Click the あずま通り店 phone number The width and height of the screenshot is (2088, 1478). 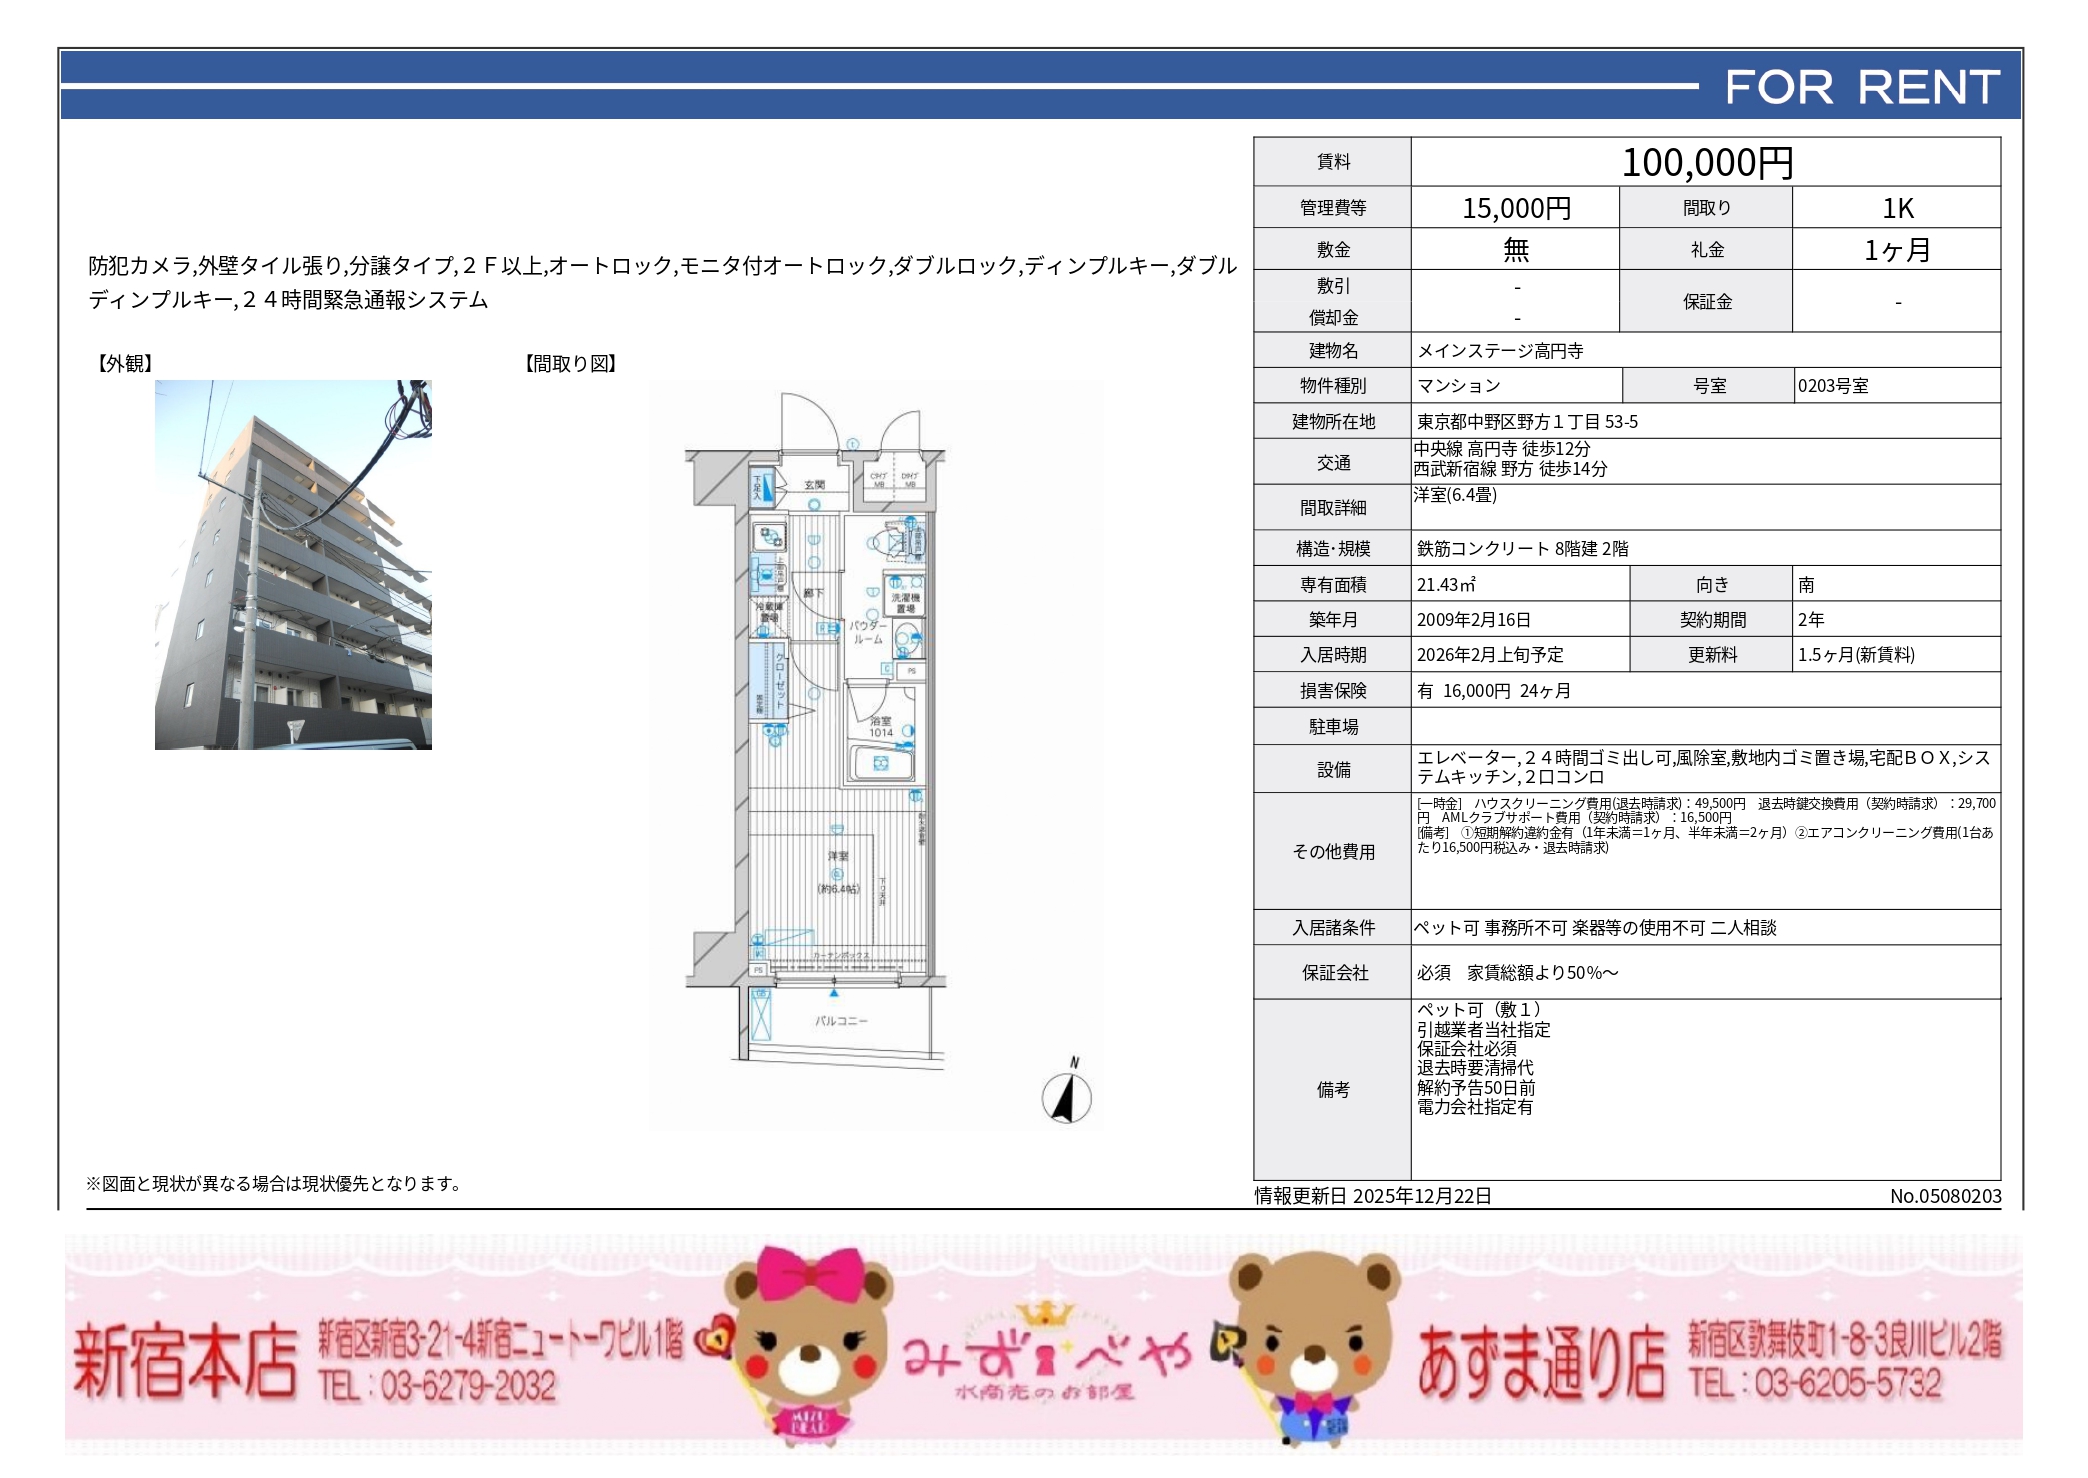click(1815, 1384)
